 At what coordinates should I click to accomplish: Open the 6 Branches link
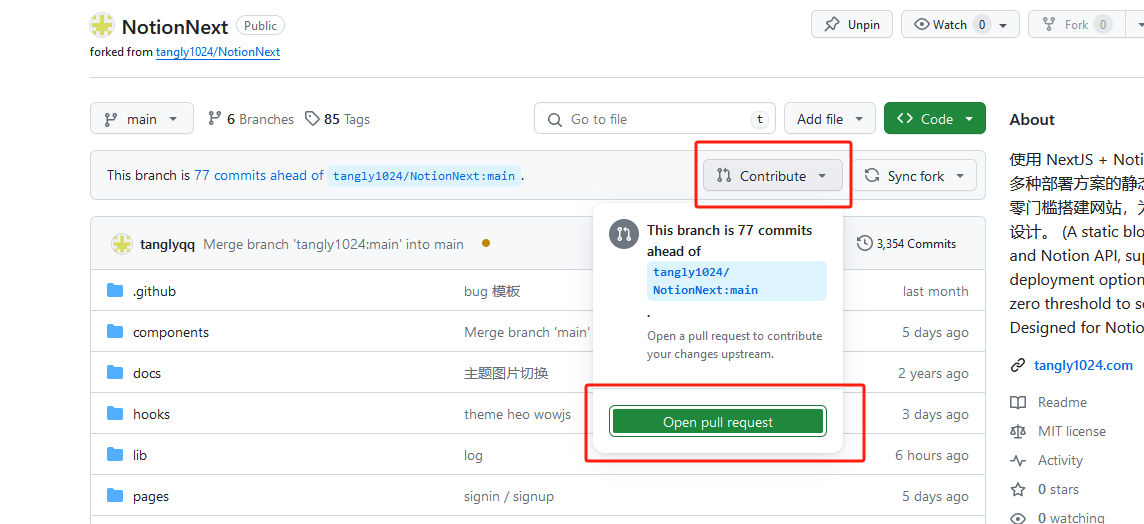click(251, 119)
